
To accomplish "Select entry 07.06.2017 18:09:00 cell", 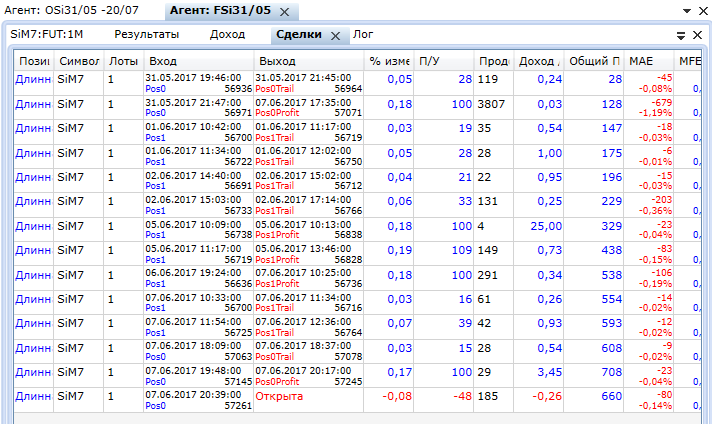I will (x=198, y=352).
